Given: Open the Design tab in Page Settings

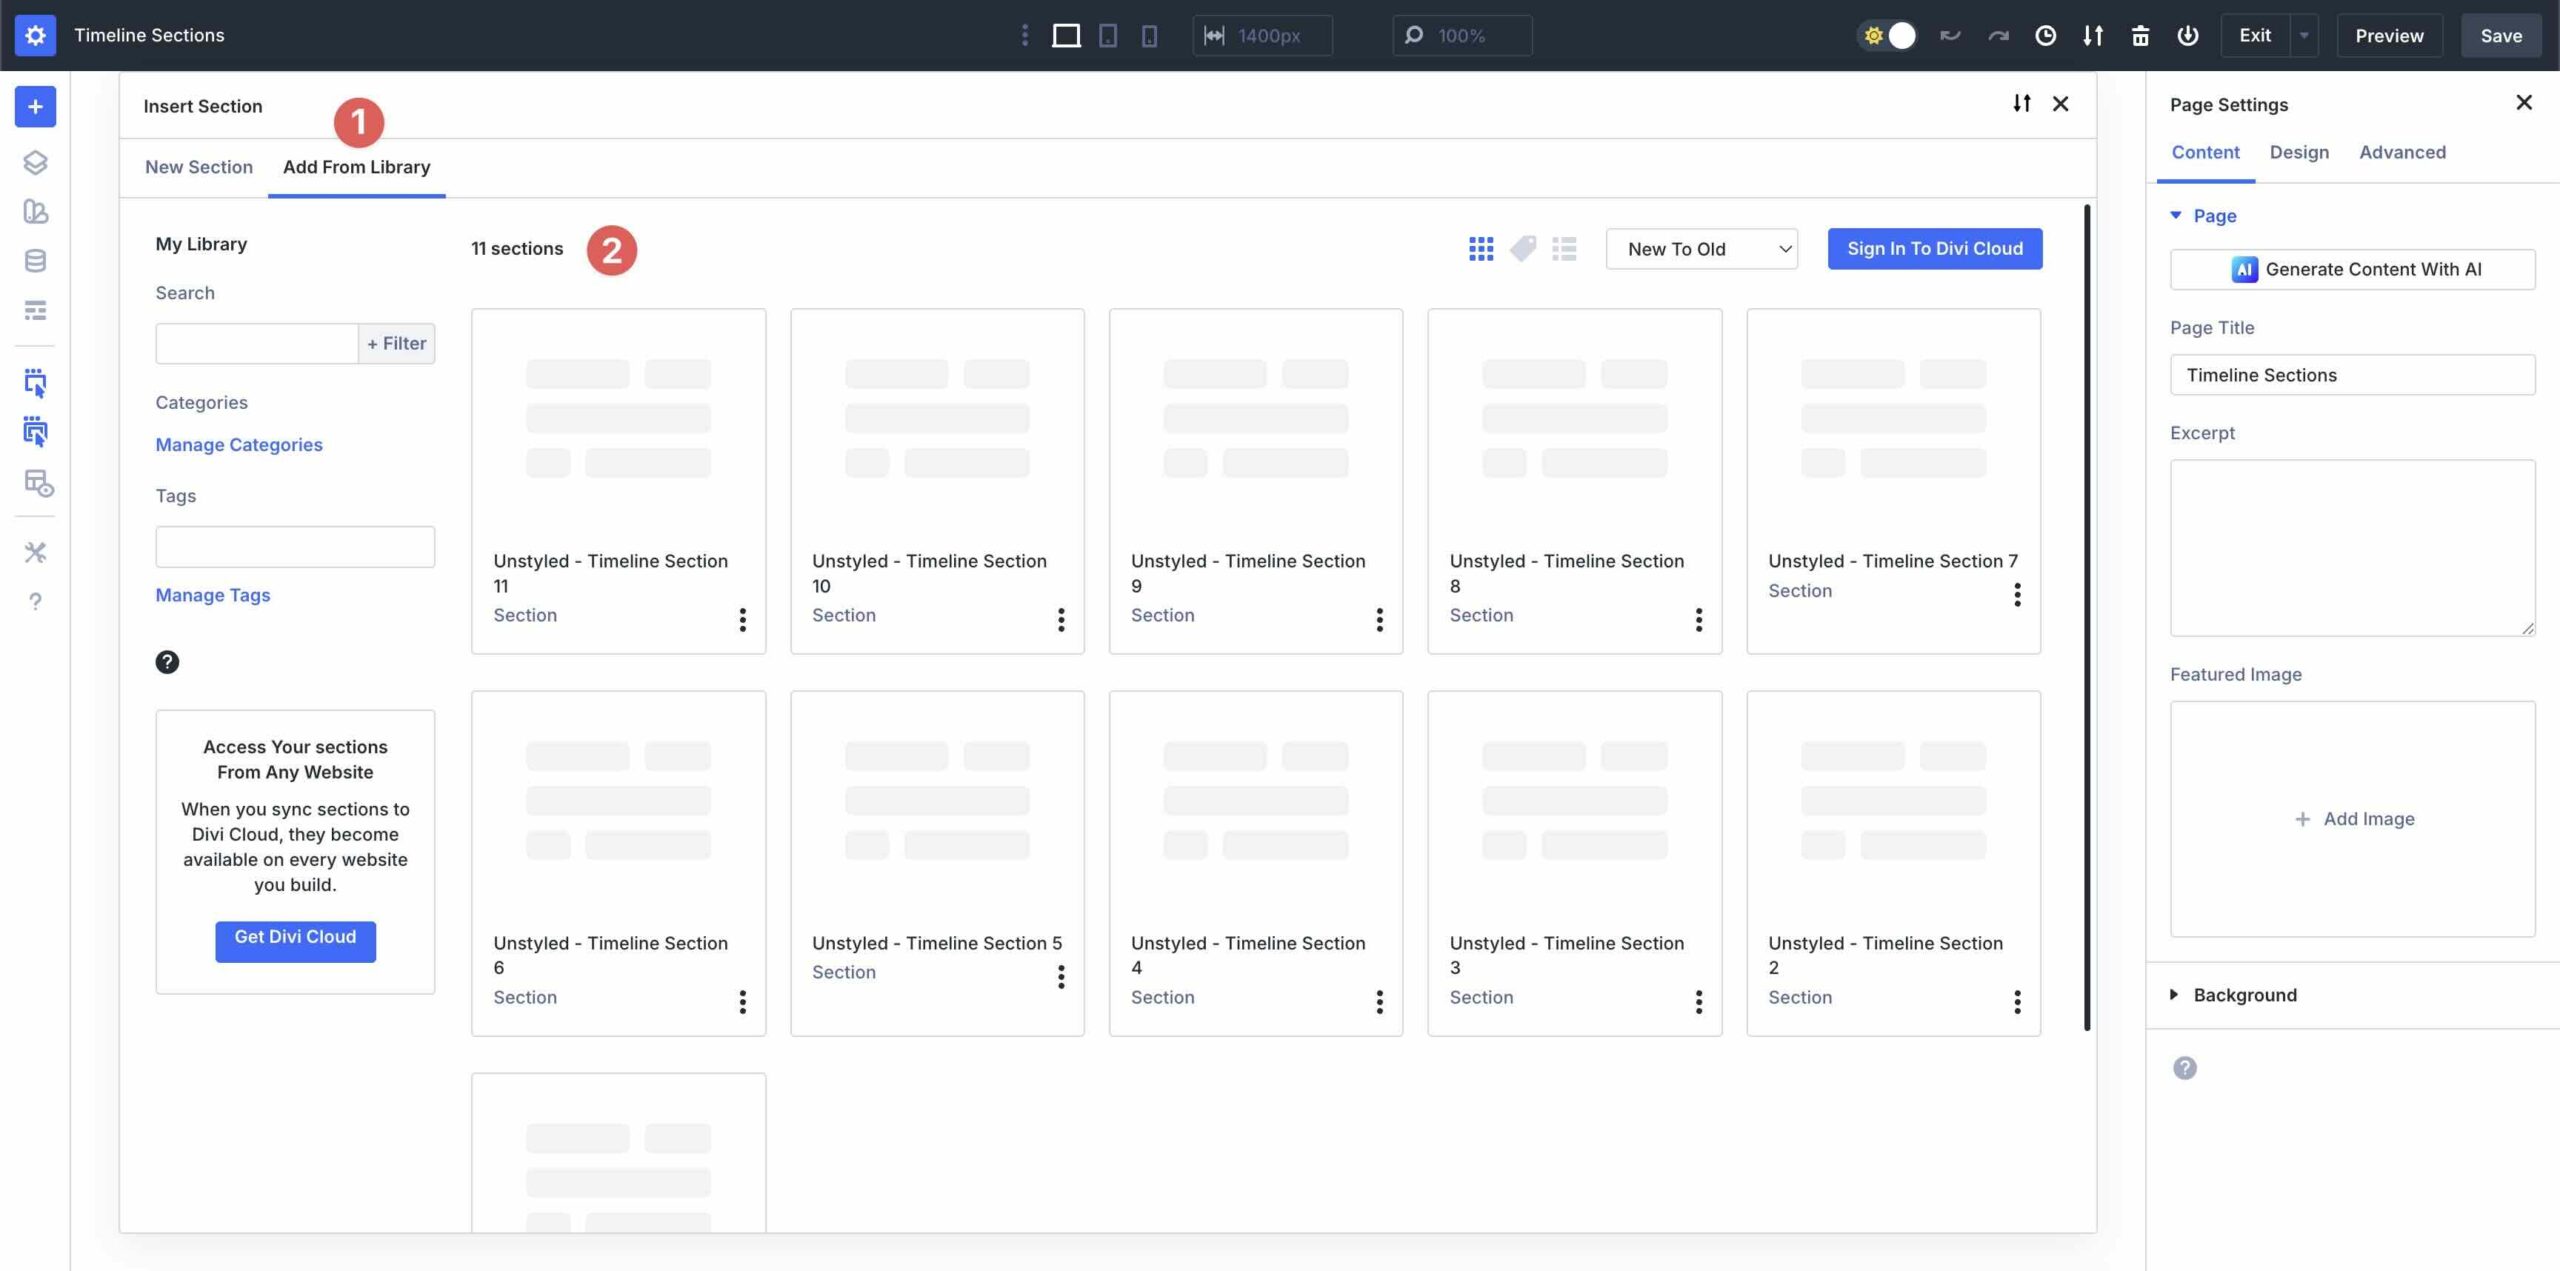Looking at the screenshot, I should coord(2299,152).
